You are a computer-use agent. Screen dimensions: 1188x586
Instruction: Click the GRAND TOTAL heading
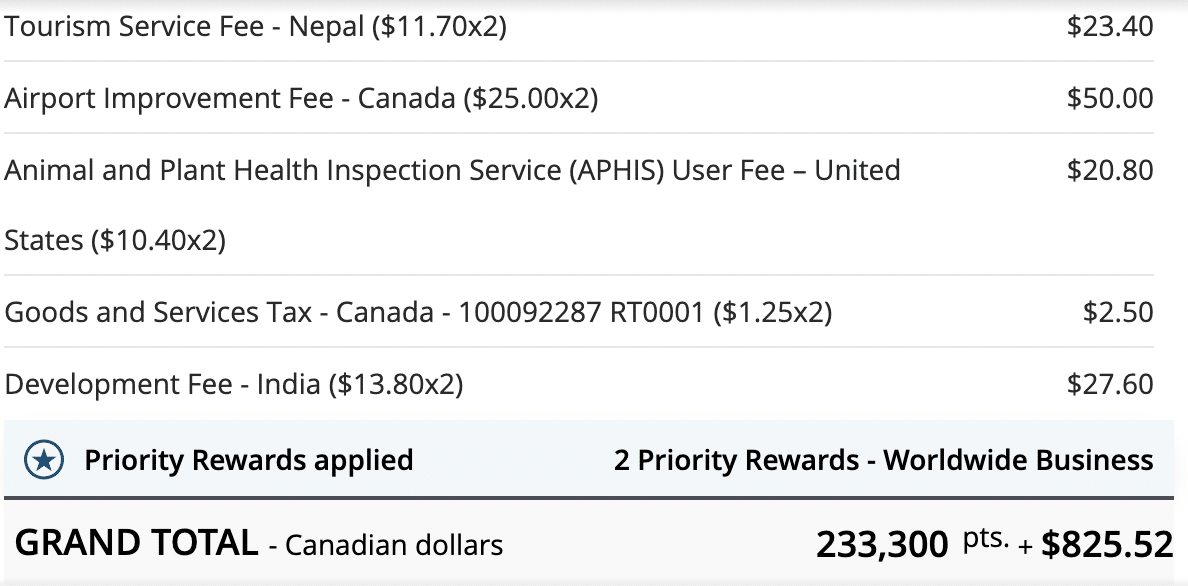136,543
